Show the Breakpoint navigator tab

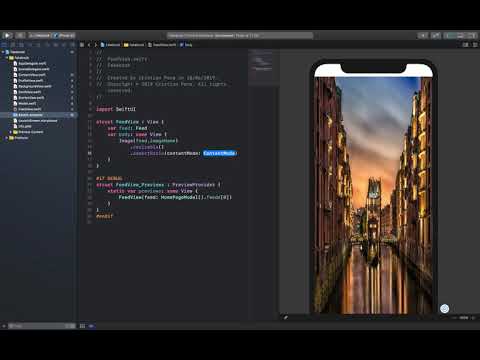pyautogui.click(x=64, y=45)
